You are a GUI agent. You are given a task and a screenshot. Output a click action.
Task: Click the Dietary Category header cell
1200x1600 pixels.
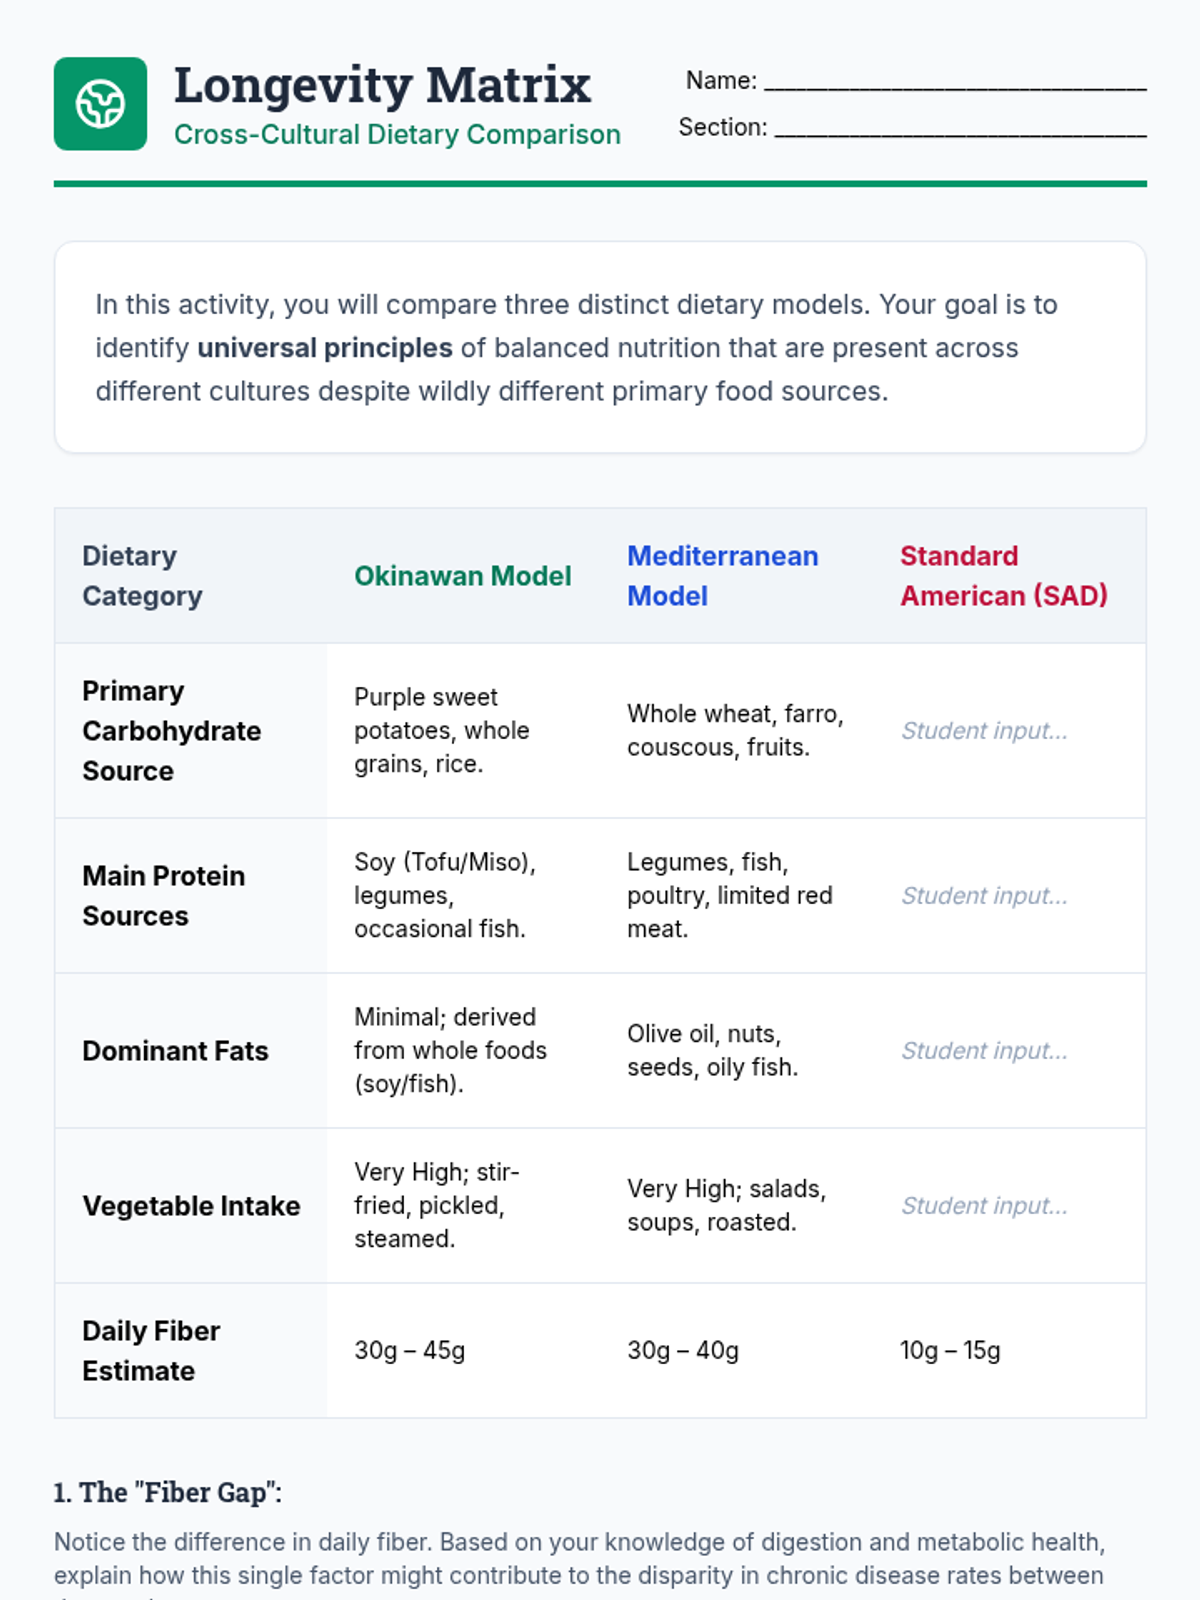tap(142, 576)
